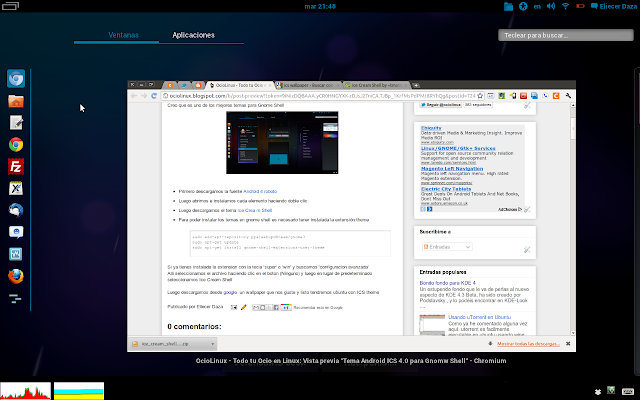Open the Empathy chat app in the dash

pyautogui.click(x=16, y=232)
